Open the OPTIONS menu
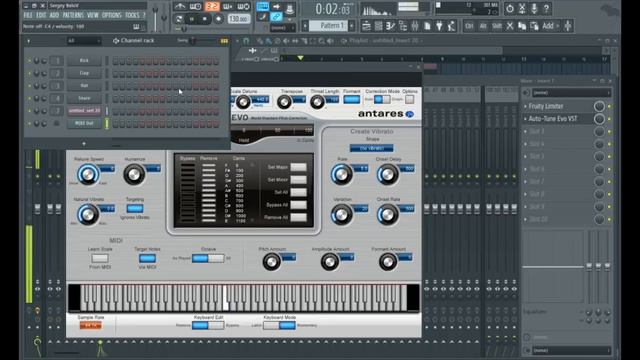 coord(112,15)
